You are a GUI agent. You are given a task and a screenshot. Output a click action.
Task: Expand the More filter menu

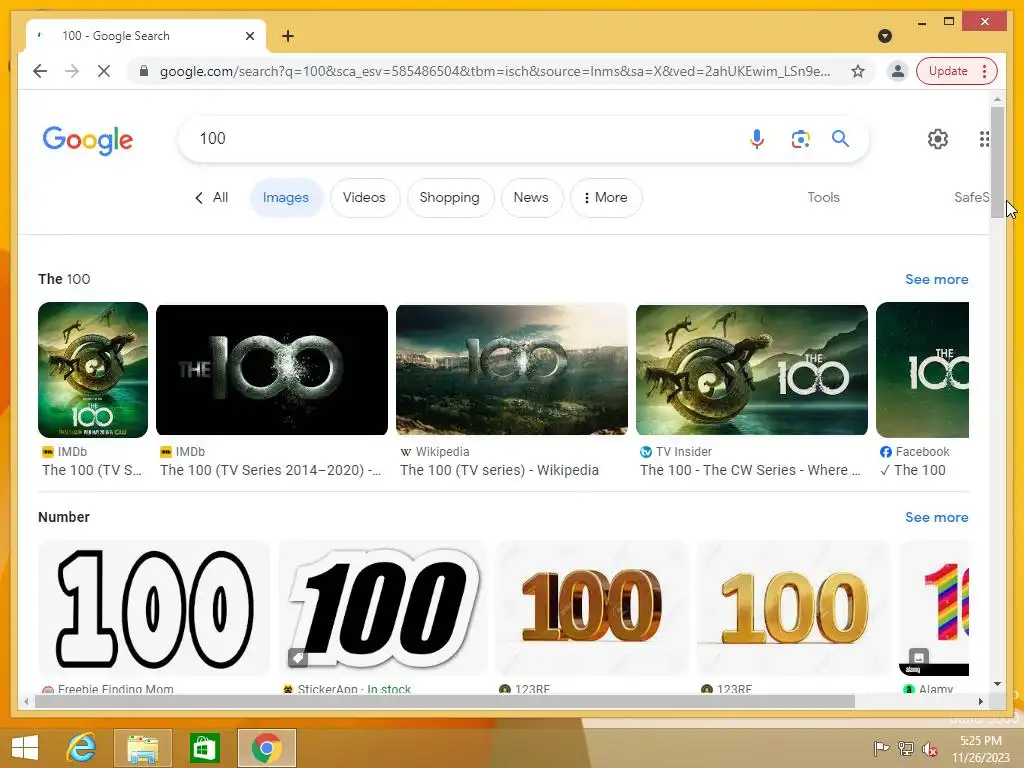click(605, 197)
